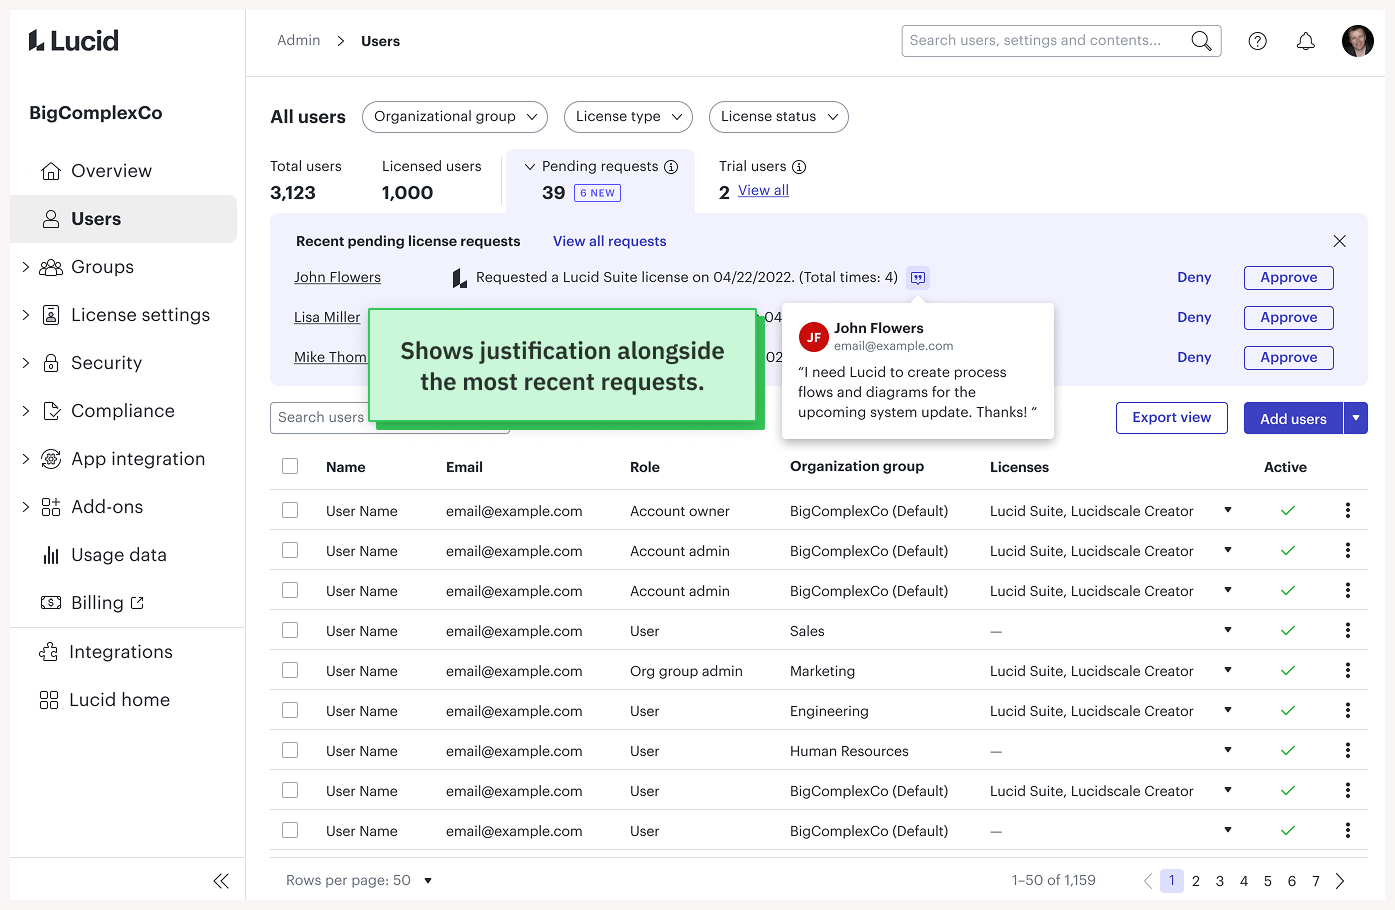
Task: Open the Rows per page dropdown
Action: point(428,881)
